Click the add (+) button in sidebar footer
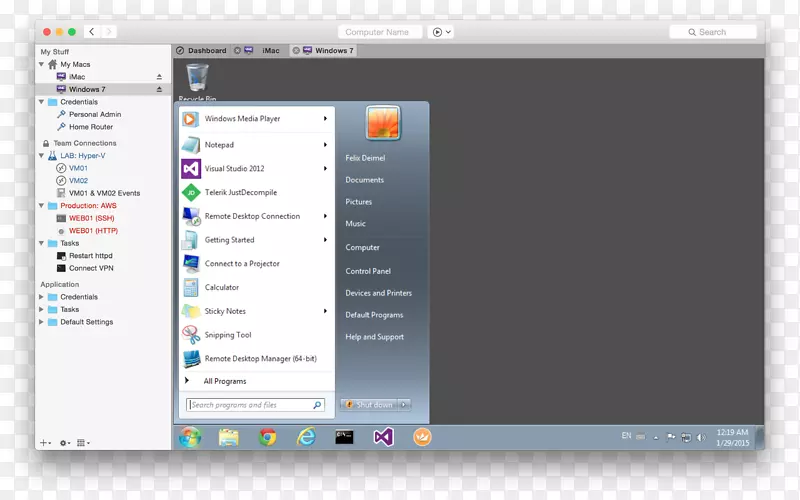Image resolution: width=800 pixels, height=500 pixels. tap(45, 443)
